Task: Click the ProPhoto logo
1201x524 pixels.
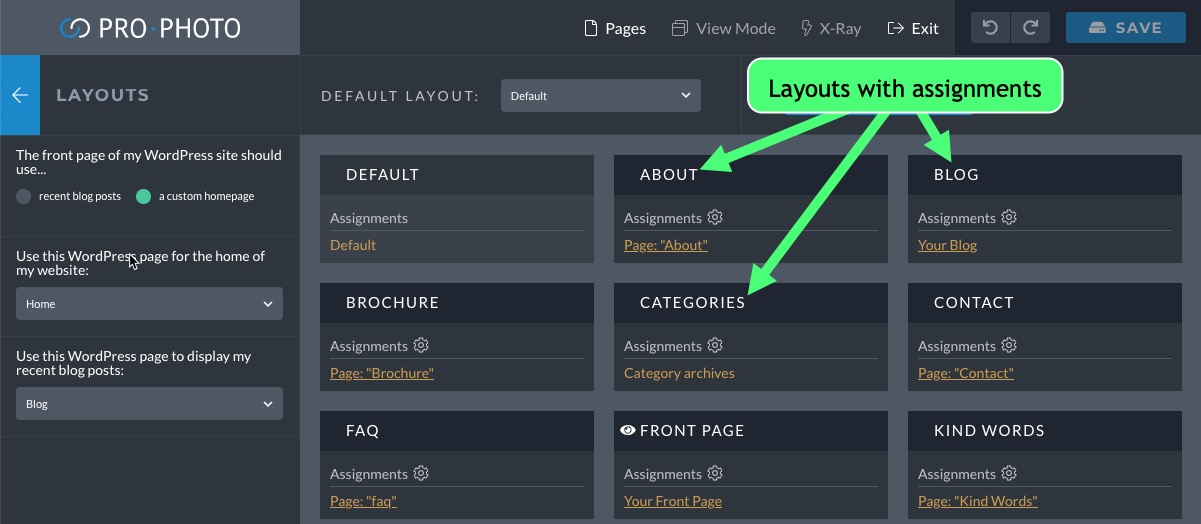Action: tap(150, 28)
